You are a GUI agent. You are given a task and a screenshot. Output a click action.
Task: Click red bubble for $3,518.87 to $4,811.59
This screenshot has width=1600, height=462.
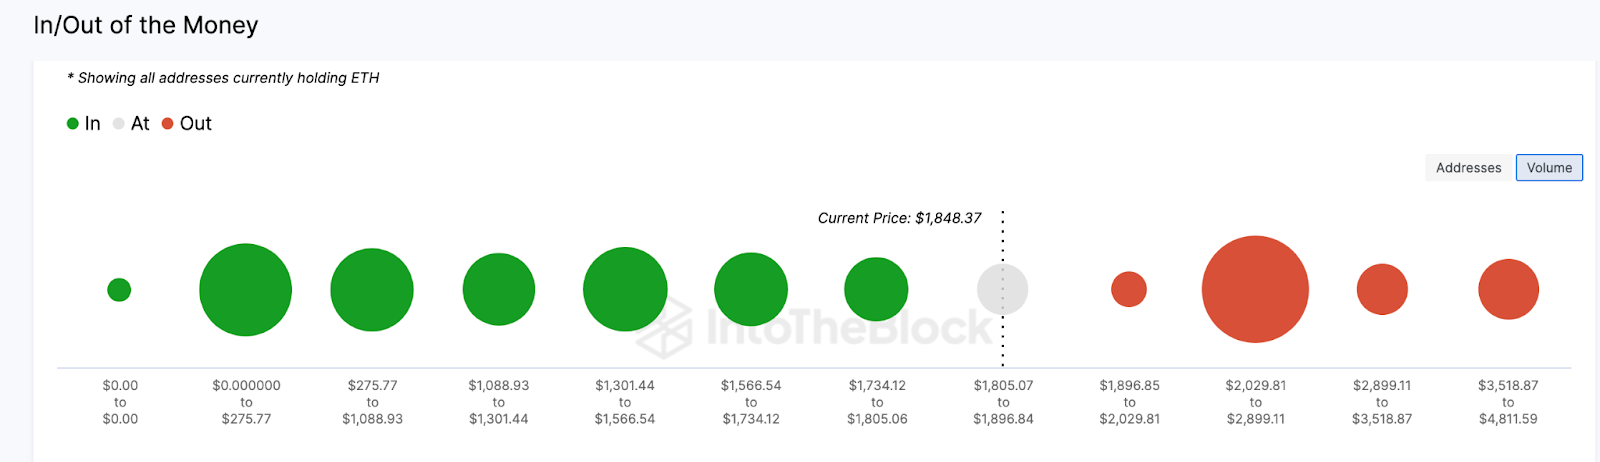pos(1508,289)
